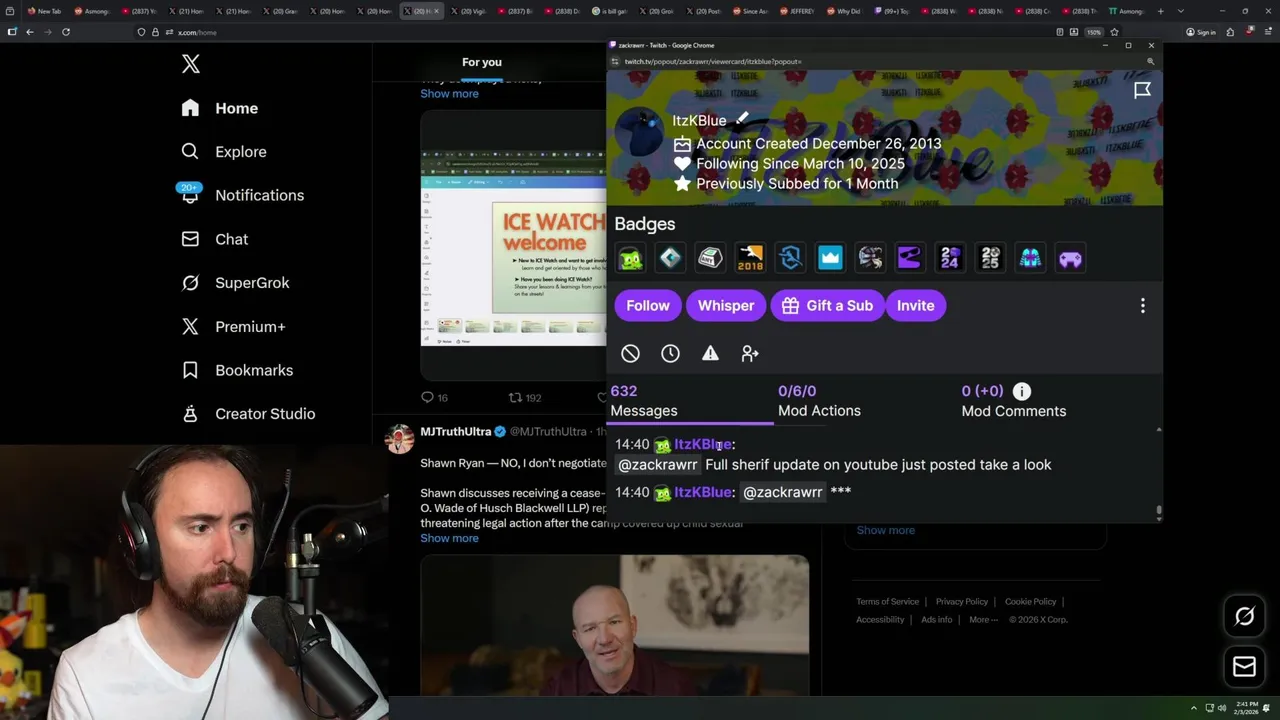
Task: Click the Follow button in the Twitch viewer card
Action: click(648, 306)
